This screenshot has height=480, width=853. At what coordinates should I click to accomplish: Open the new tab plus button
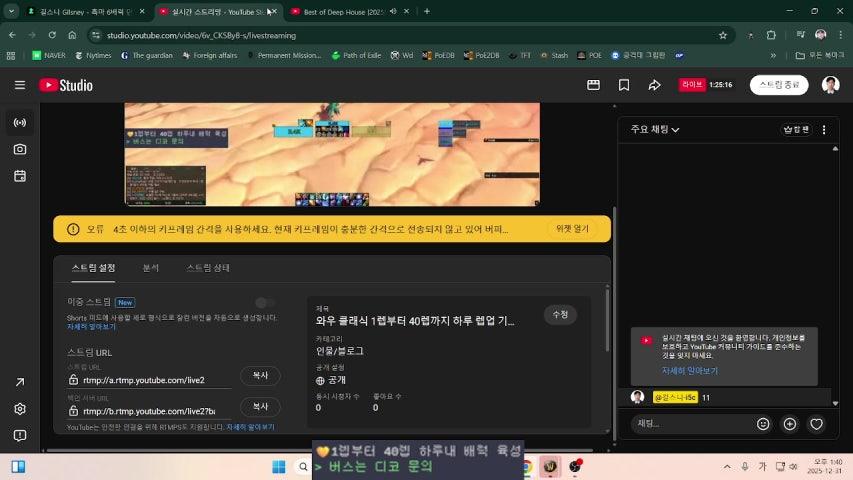(x=427, y=11)
